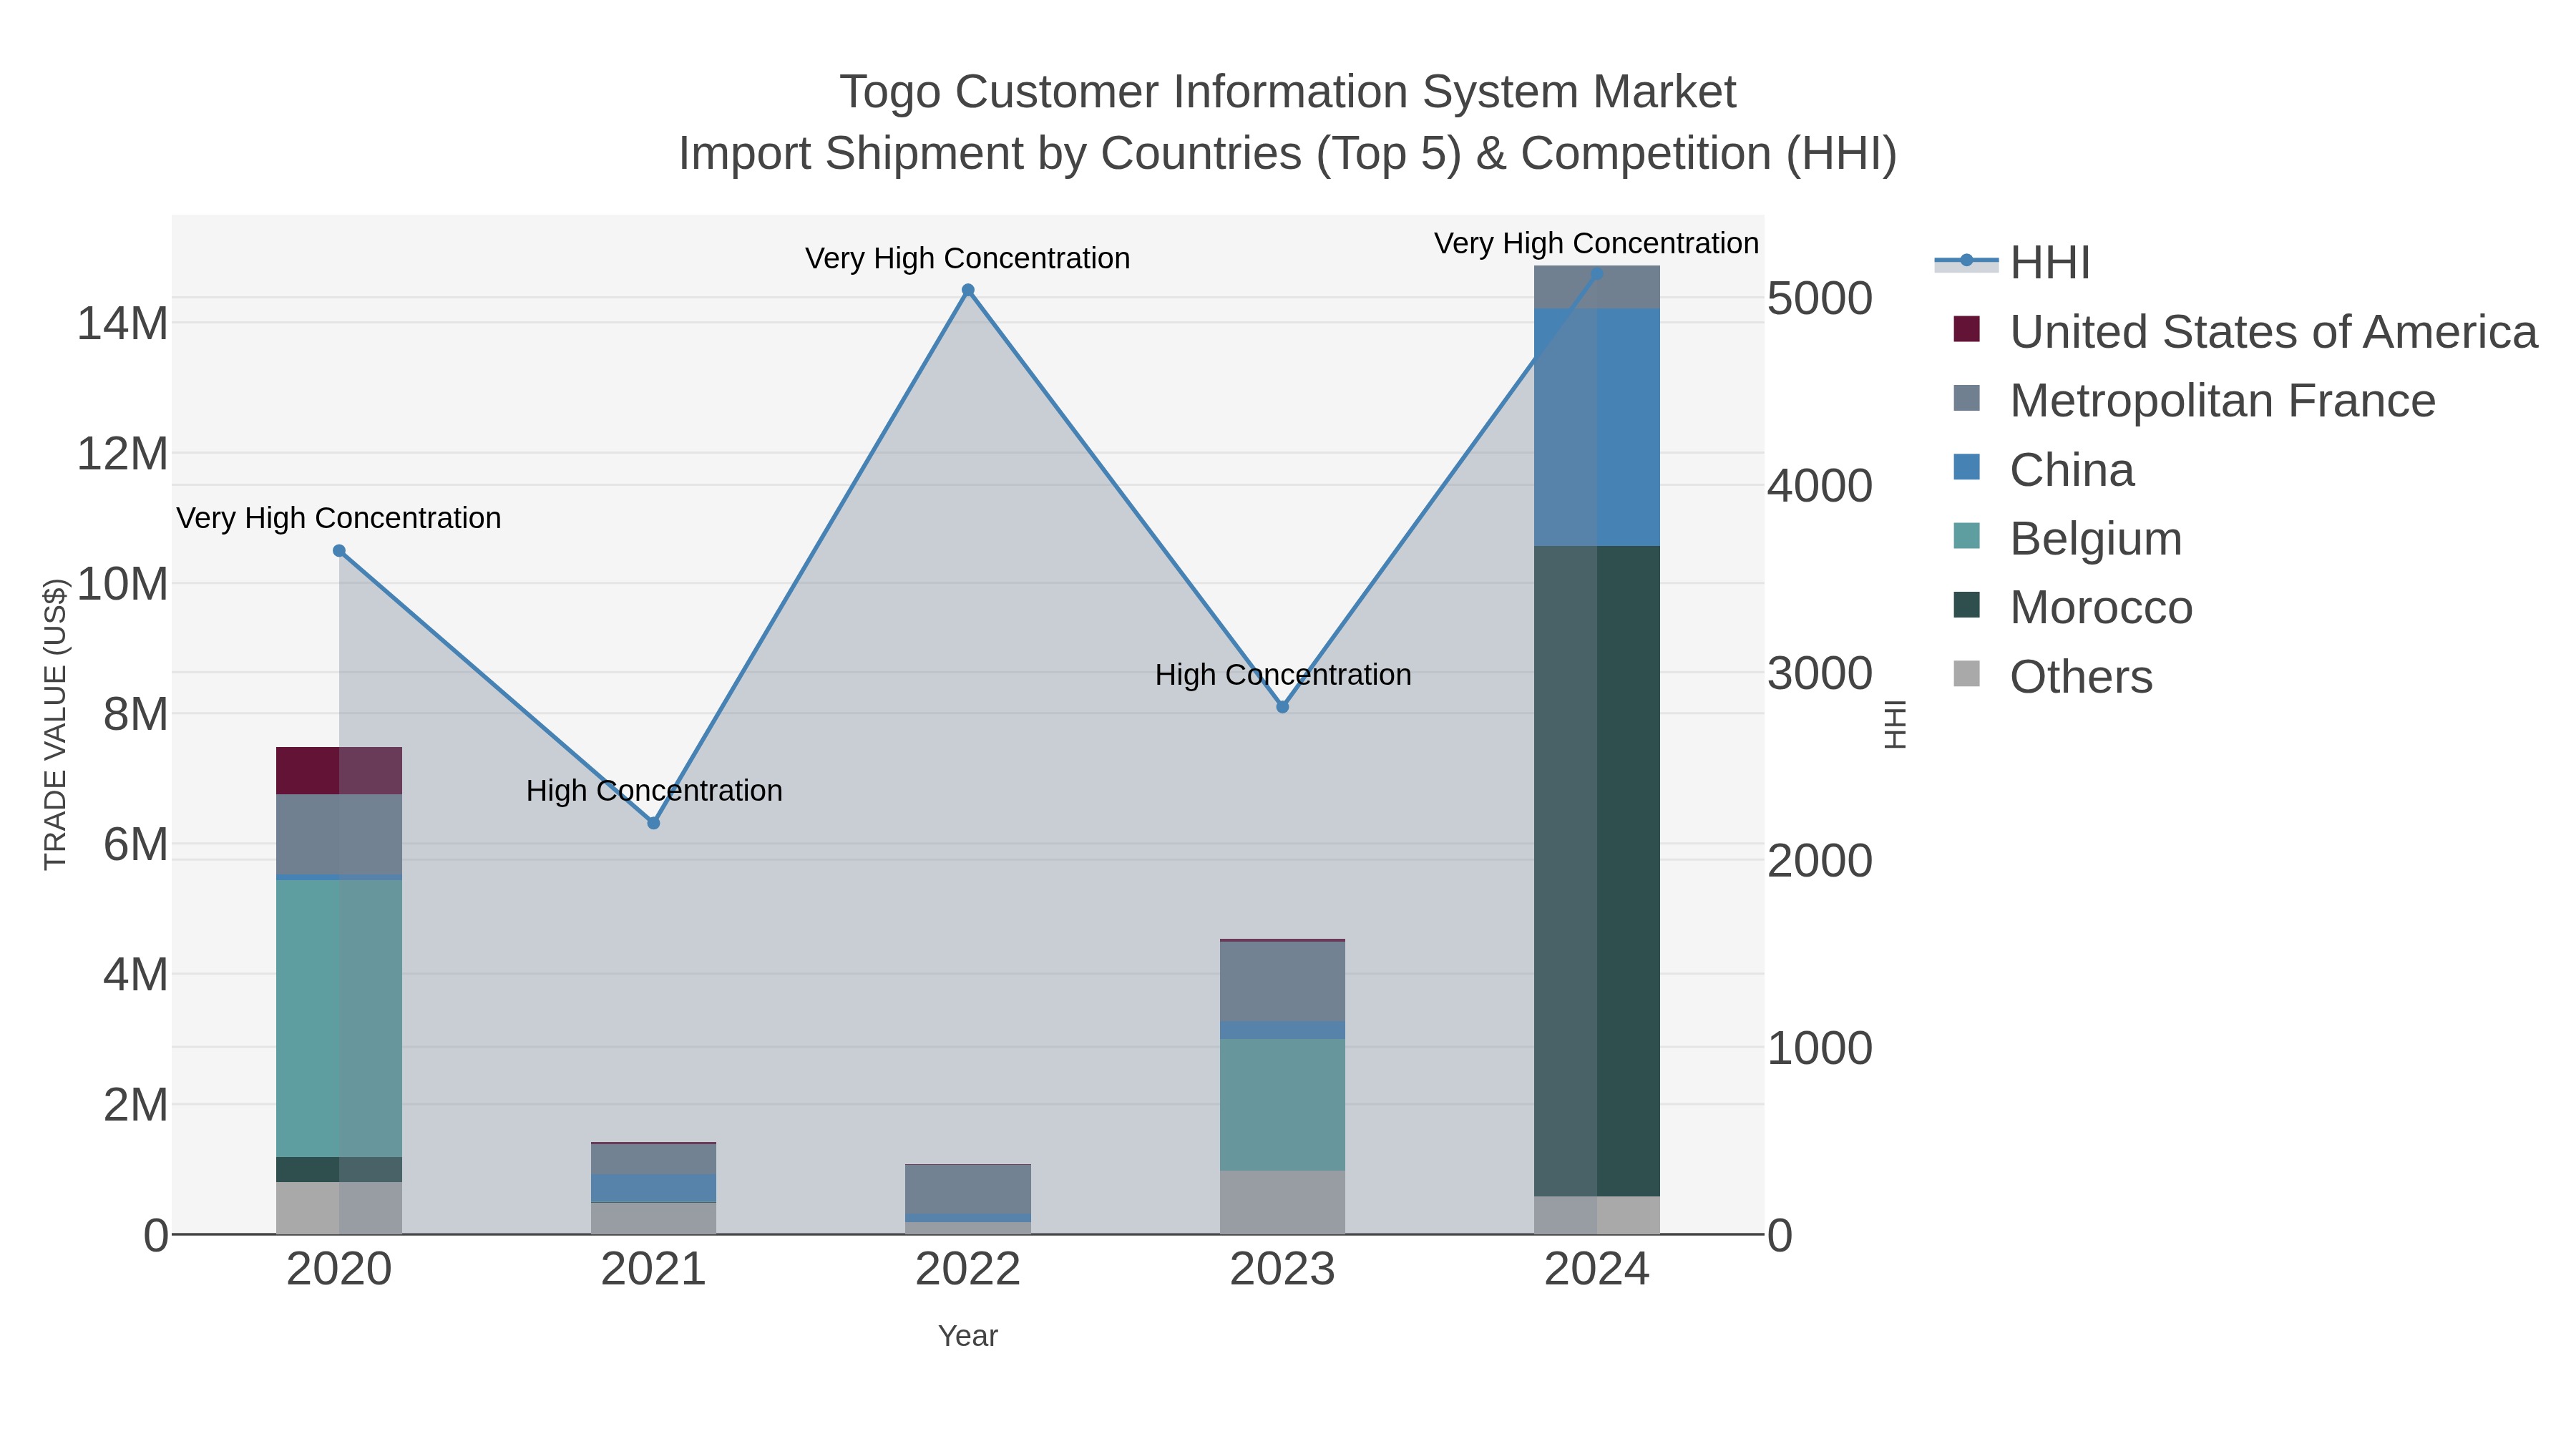The height and width of the screenshot is (1449, 2576).
Task: Click the 'TRADE VALUE (US$)' axis title
Action: tap(55, 724)
